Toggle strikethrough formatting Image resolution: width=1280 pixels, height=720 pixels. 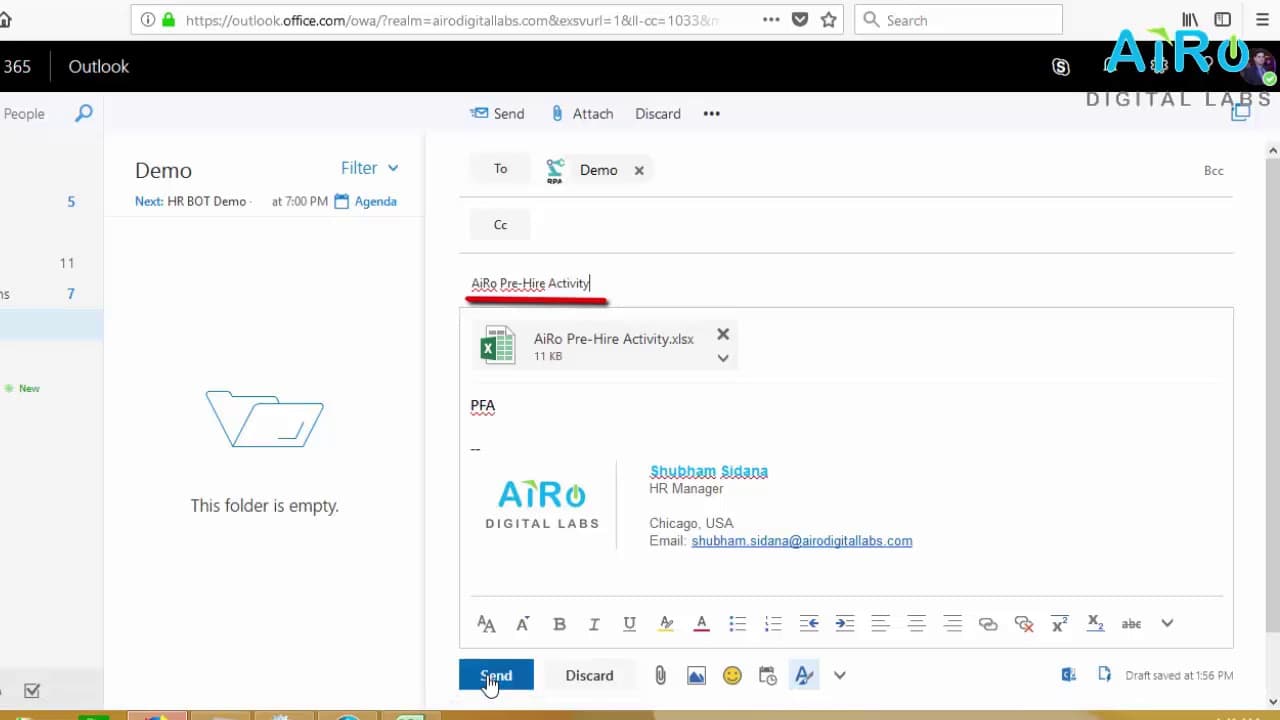click(x=1131, y=624)
